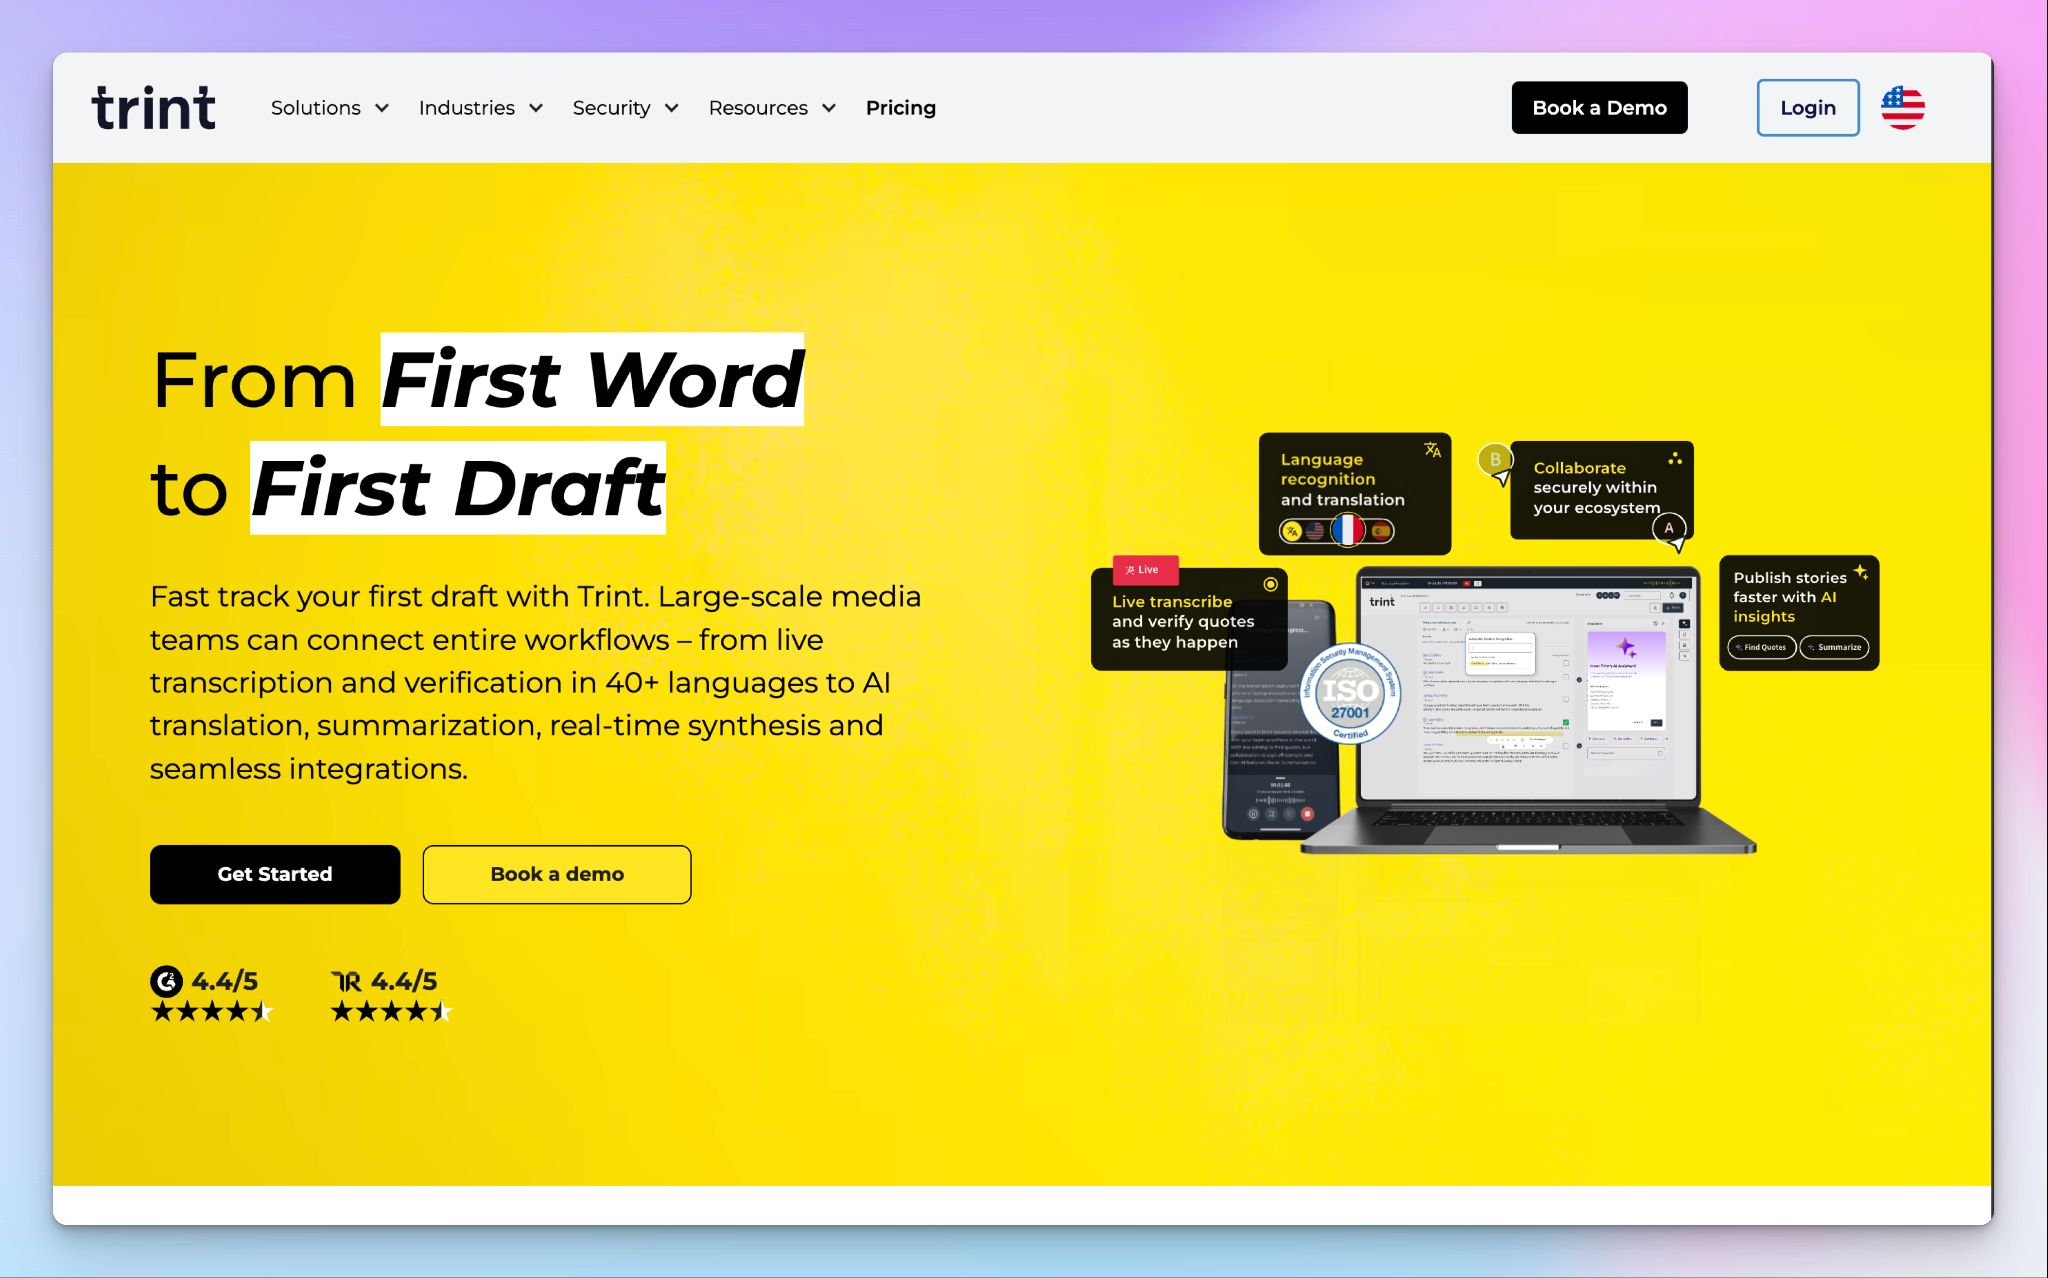The height and width of the screenshot is (1278, 2048).
Task: Click the Security chevron arrow
Action: [x=672, y=108]
